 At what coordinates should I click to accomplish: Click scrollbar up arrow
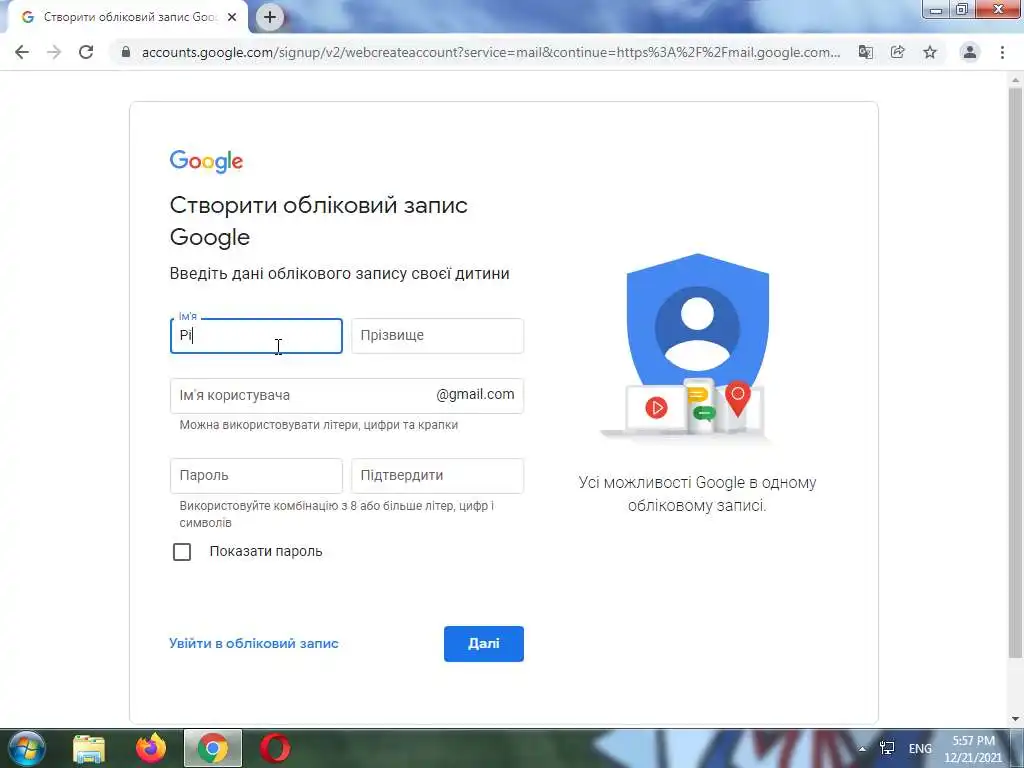[x=1015, y=80]
